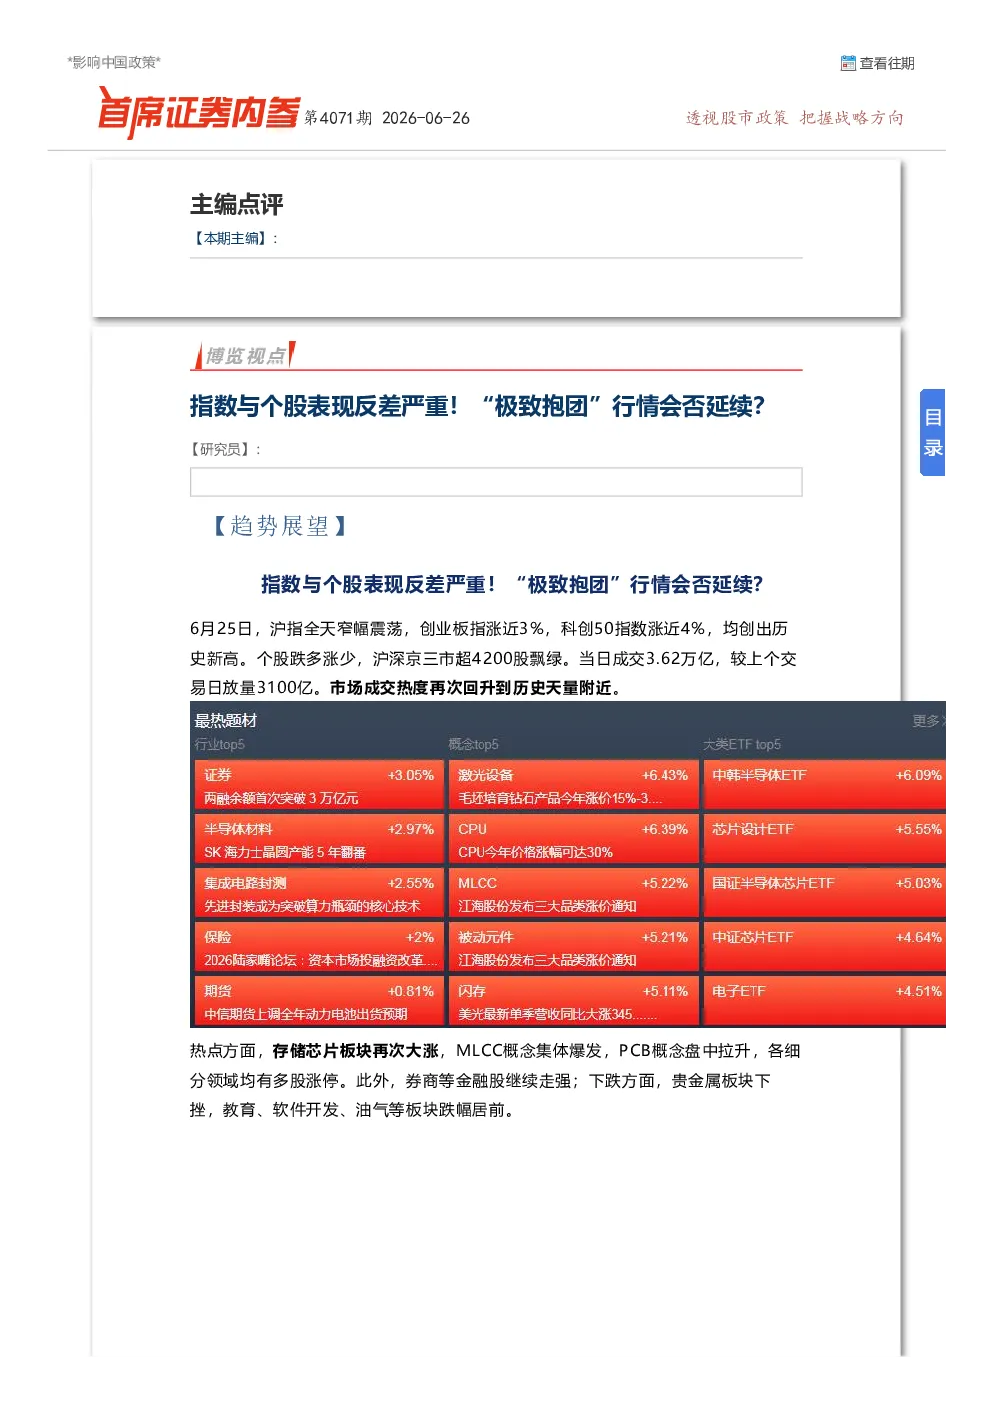
Task: Click the 更多 link in 最热题材
Action: click(927, 720)
